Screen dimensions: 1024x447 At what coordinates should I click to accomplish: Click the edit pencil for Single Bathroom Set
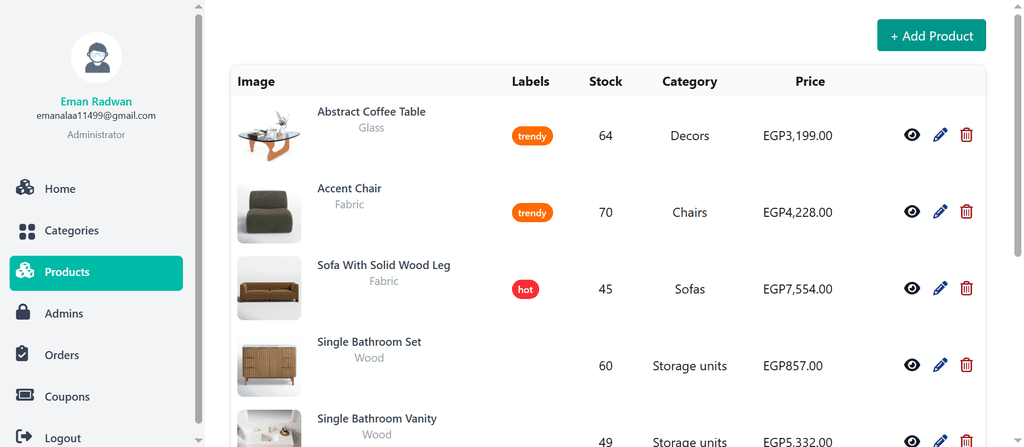pos(940,365)
